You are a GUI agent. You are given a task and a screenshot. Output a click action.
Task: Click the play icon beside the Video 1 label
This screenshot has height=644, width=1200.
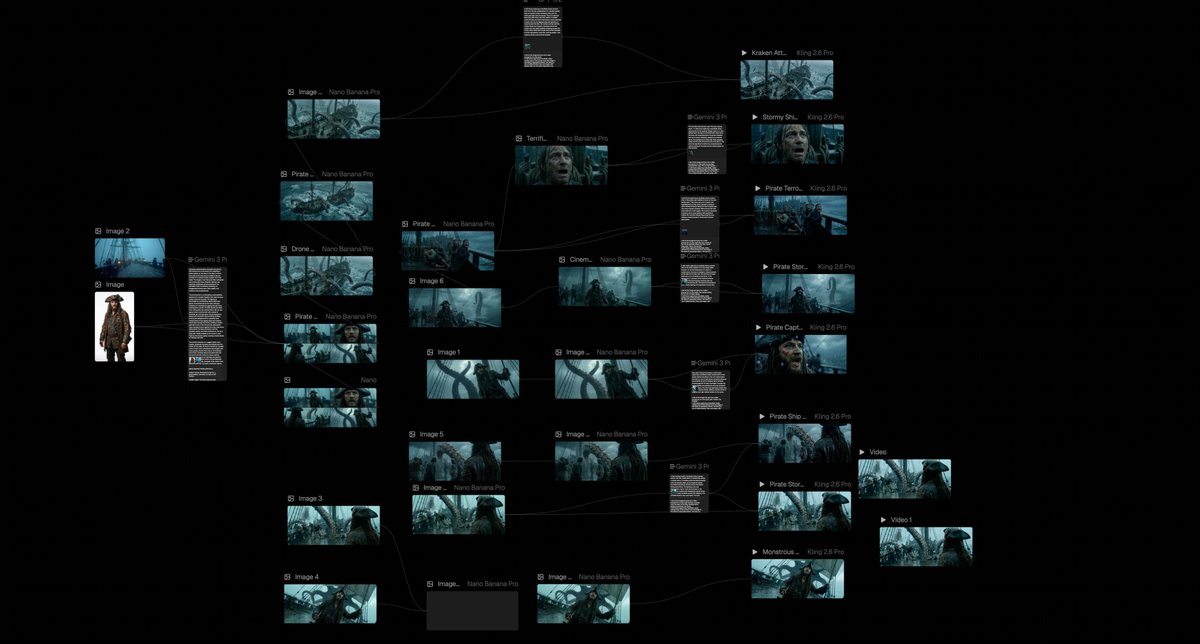point(884,520)
